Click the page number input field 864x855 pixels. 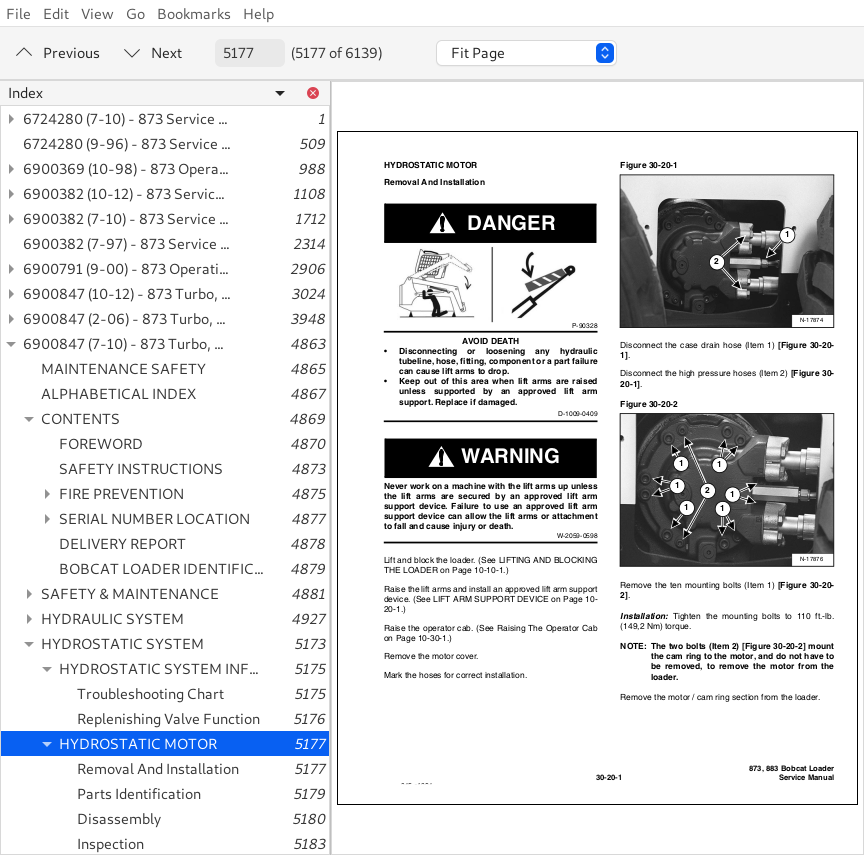(249, 53)
